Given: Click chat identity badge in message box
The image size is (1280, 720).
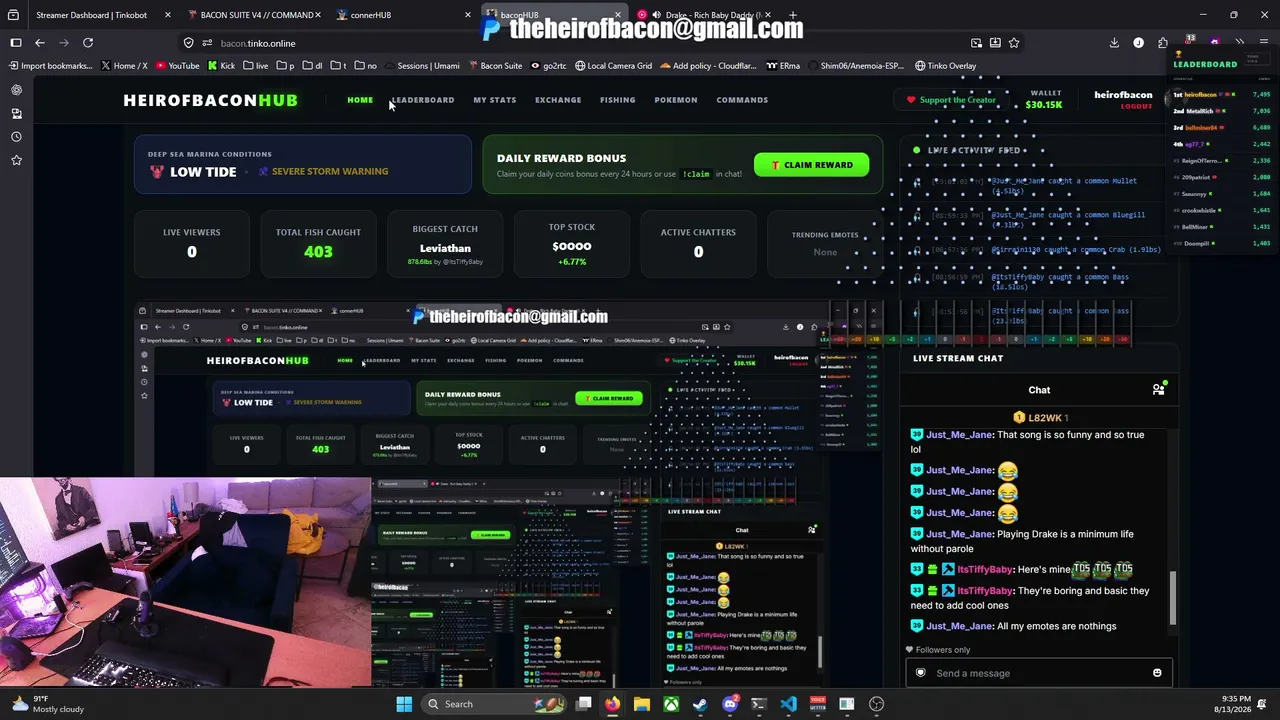Looking at the screenshot, I should click(921, 673).
